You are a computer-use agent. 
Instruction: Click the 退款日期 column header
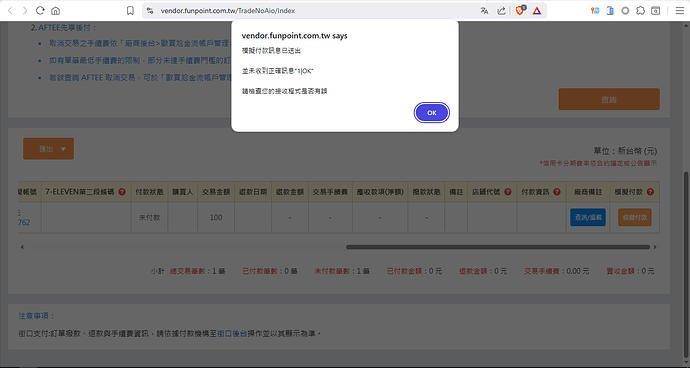click(253, 192)
